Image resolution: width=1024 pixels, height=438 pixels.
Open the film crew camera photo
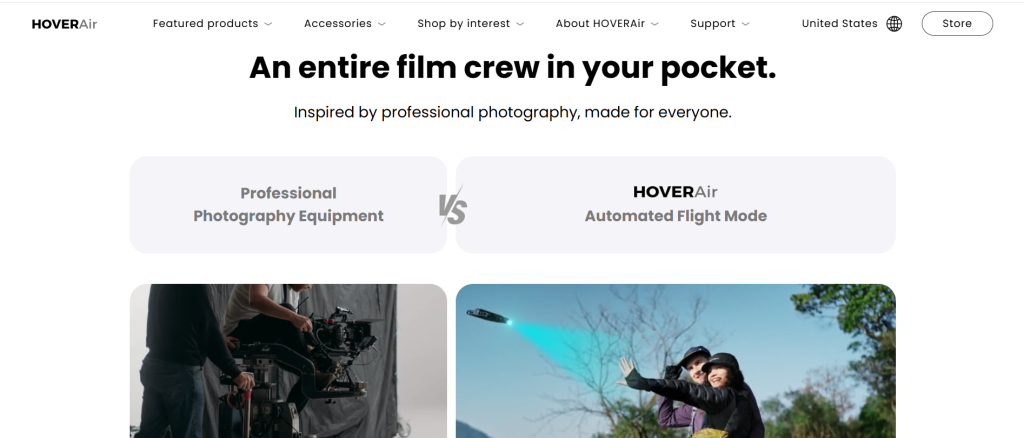[288, 361]
